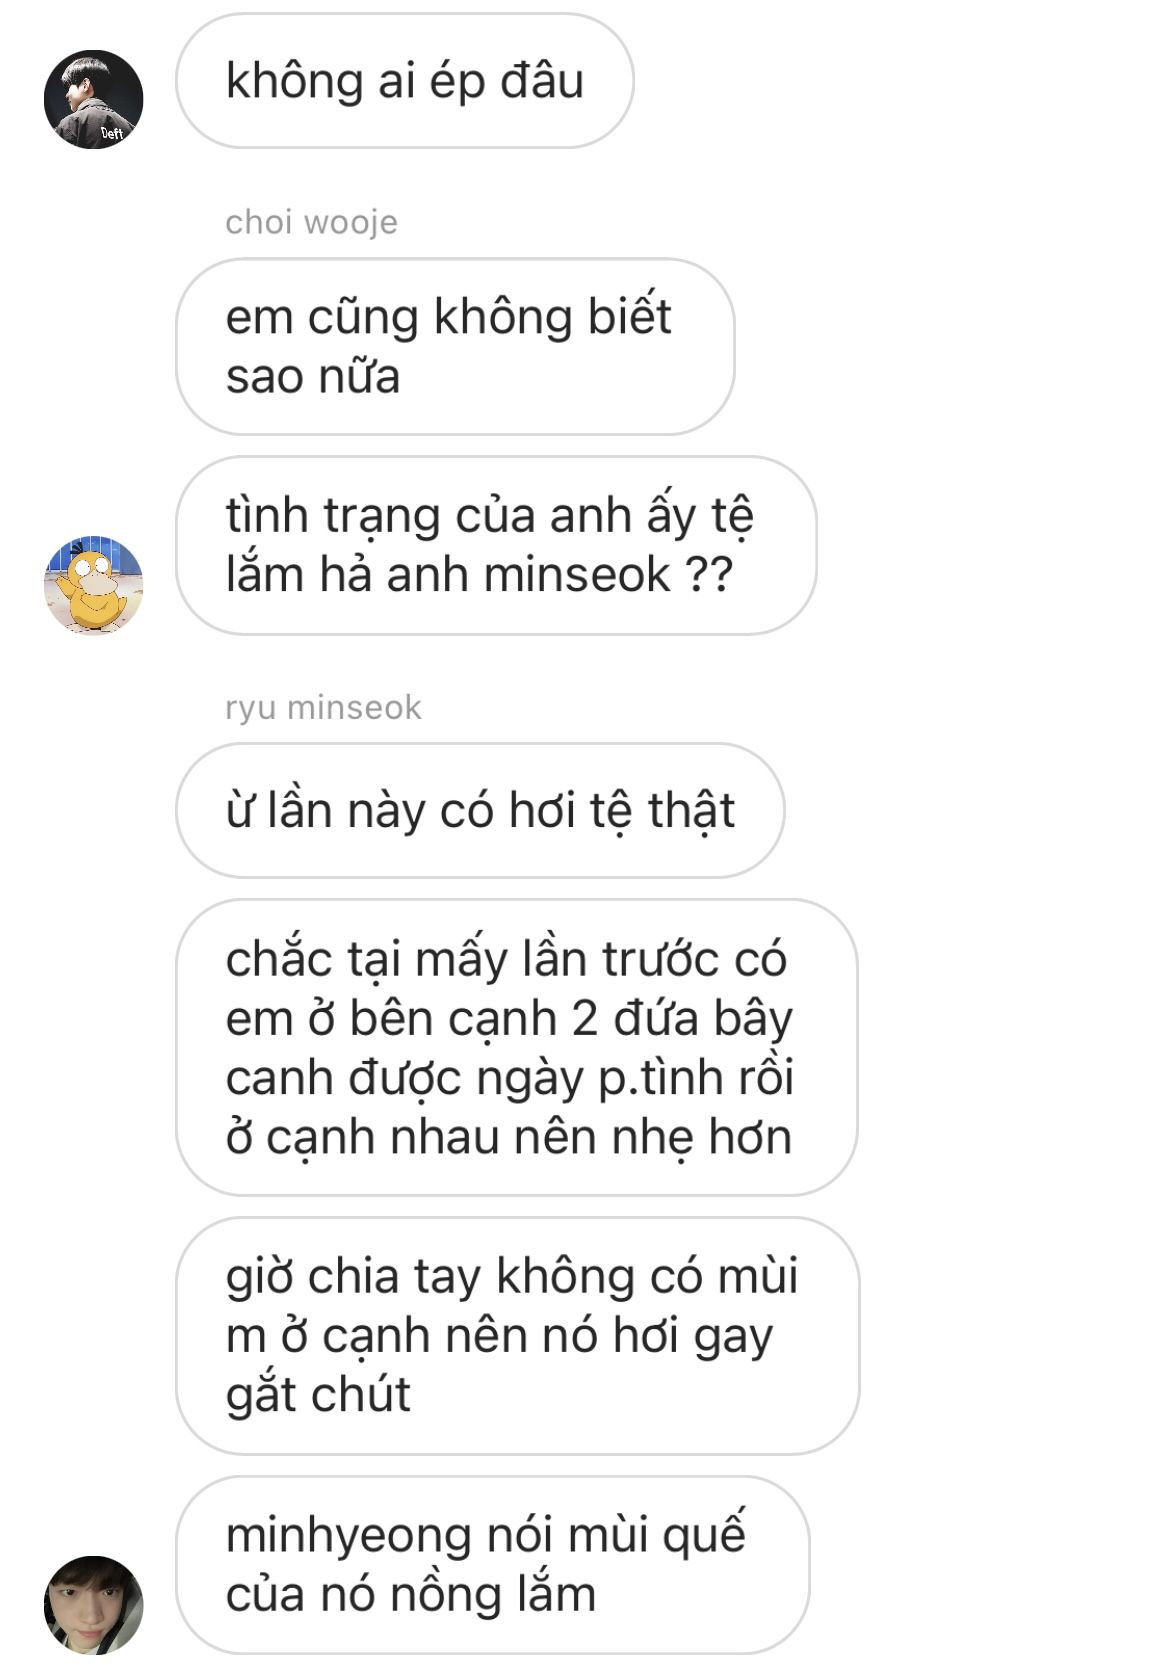Select the message "không ai ép đâu"

(x=405, y=81)
